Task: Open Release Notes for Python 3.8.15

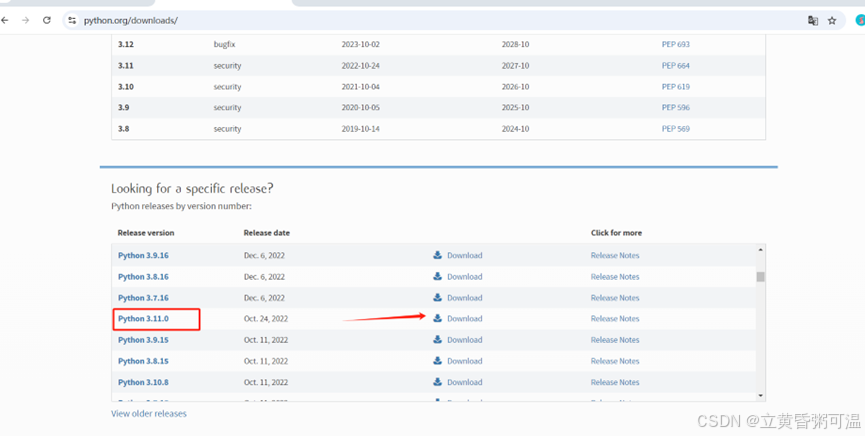Action: point(615,361)
